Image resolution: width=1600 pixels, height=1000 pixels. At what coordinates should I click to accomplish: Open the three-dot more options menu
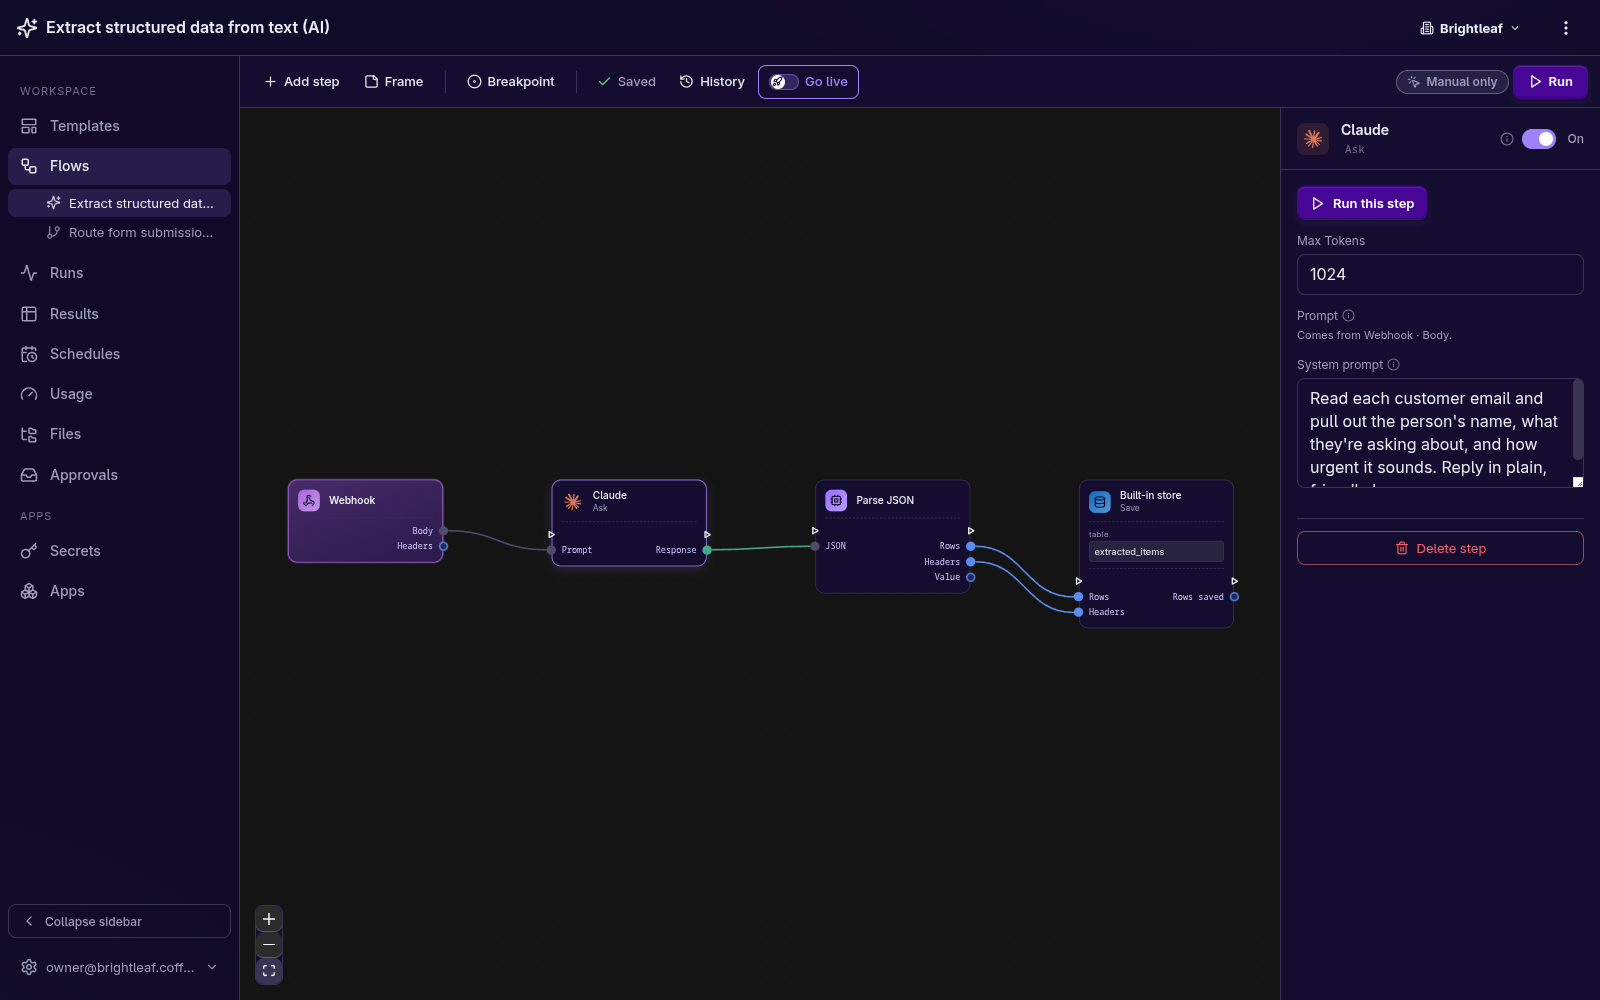tap(1566, 28)
